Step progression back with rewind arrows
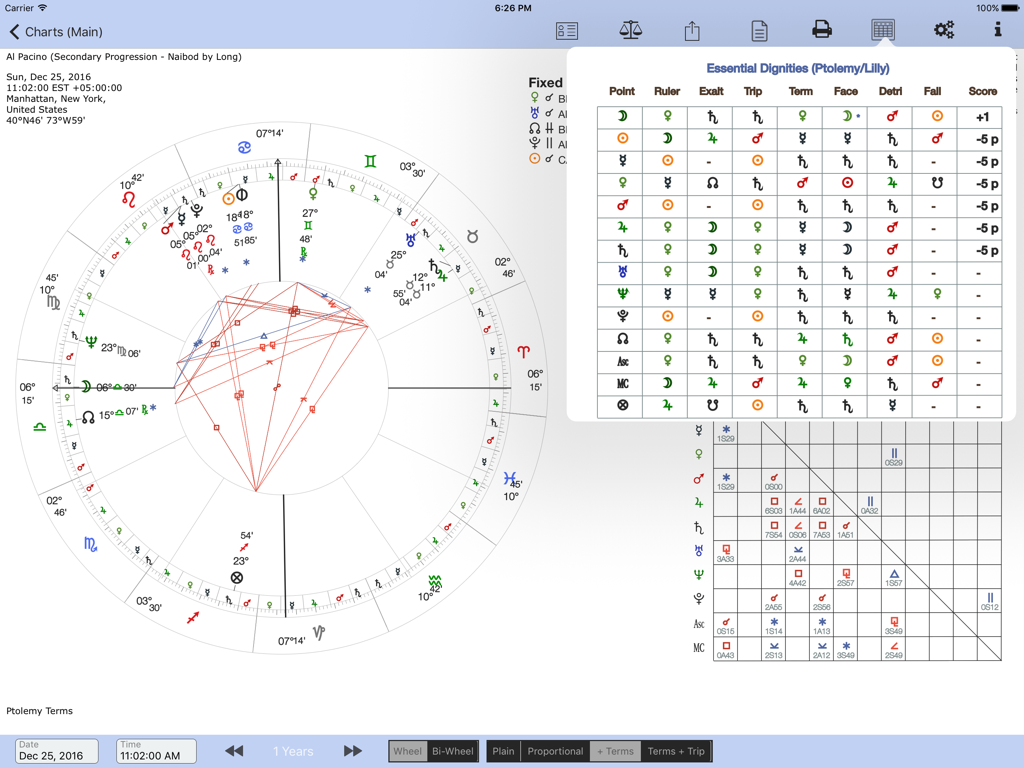This screenshot has width=1024, height=768. (234, 750)
